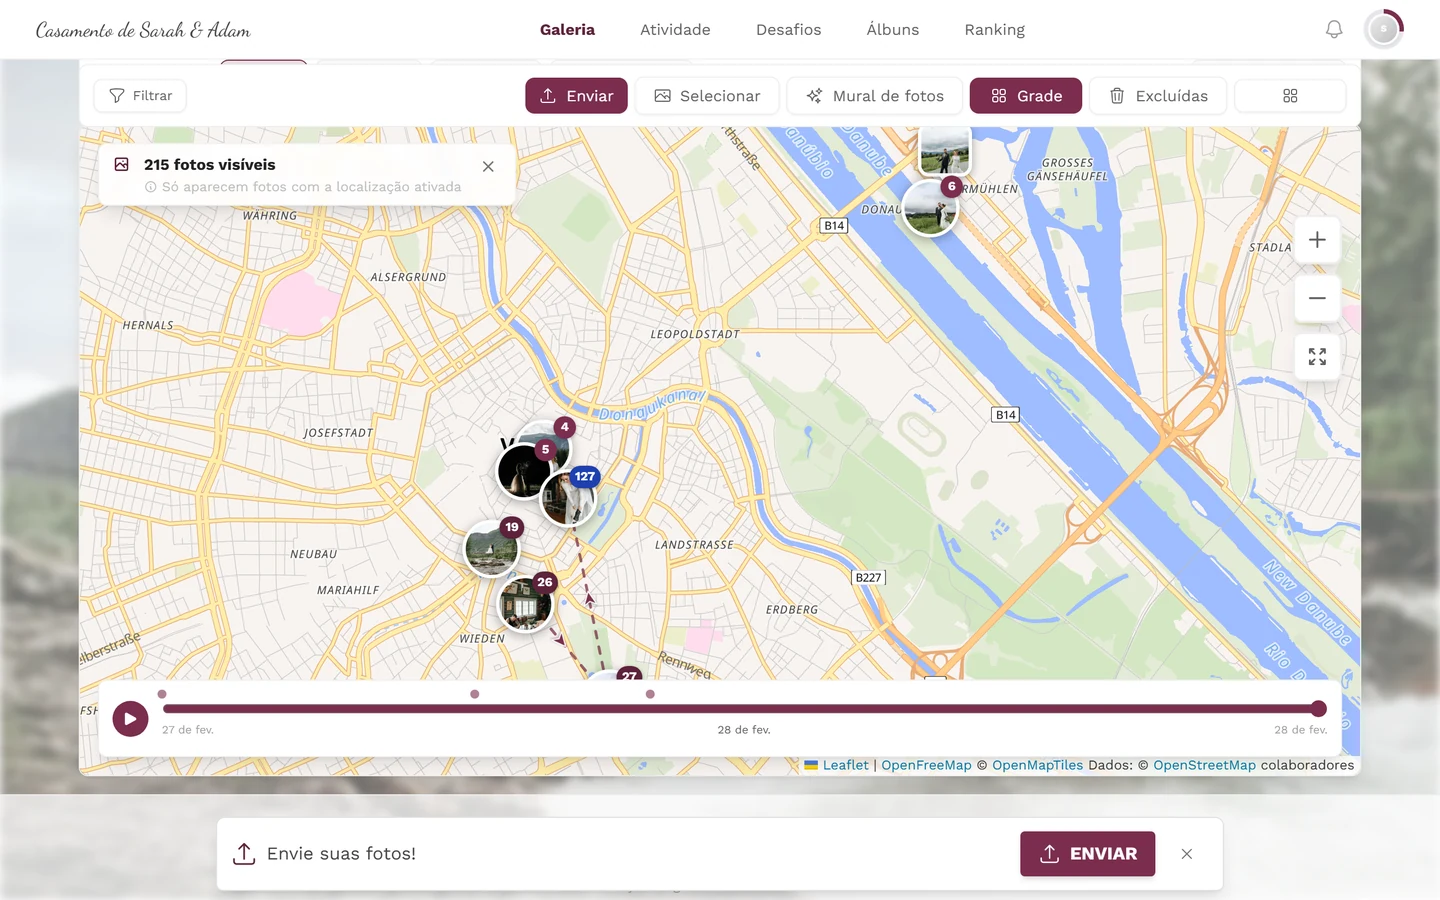Open the 26-photo map cluster
Viewport: 1440px width, 900px height.
point(526,604)
